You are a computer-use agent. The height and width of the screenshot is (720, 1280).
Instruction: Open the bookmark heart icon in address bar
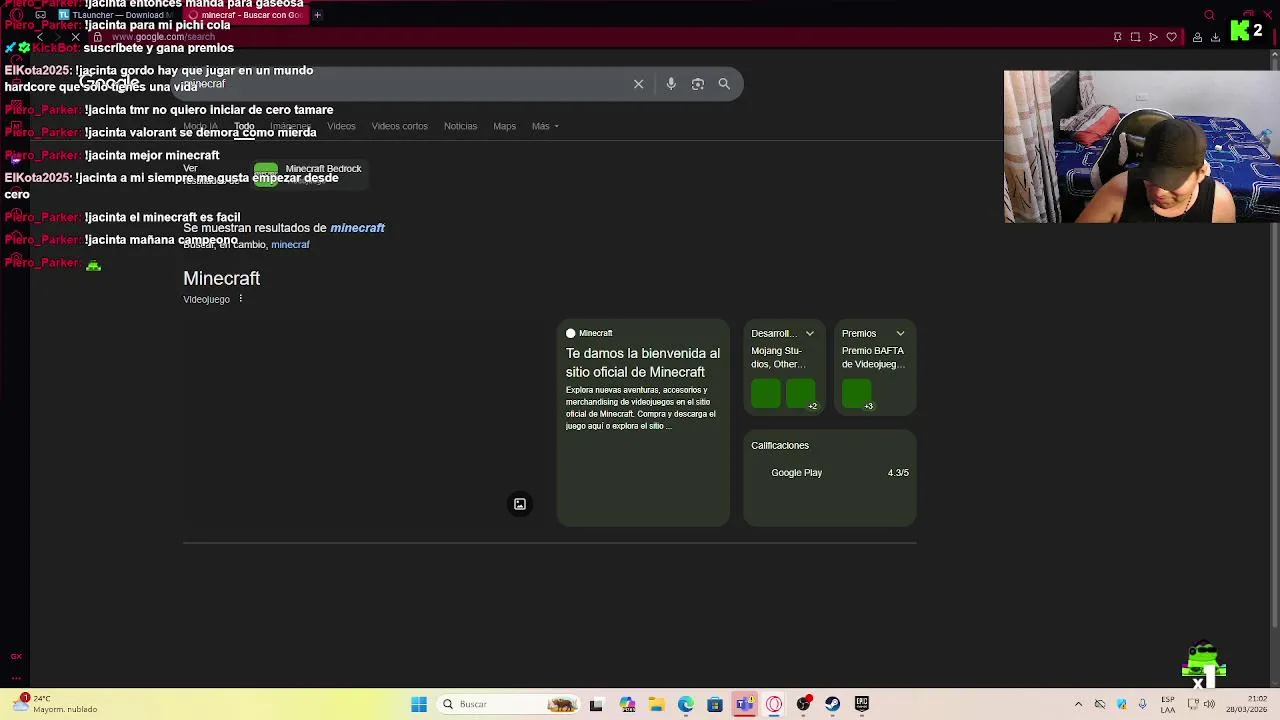click(1171, 37)
